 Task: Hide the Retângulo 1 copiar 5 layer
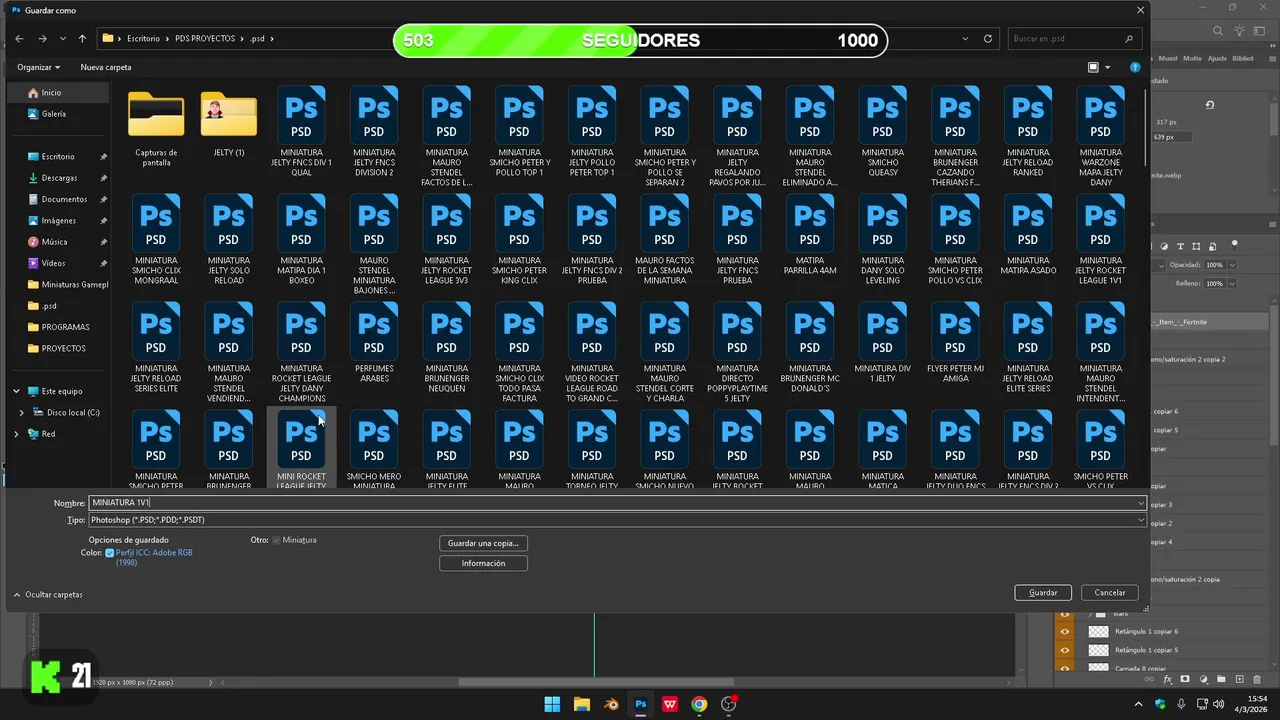point(1064,650)
